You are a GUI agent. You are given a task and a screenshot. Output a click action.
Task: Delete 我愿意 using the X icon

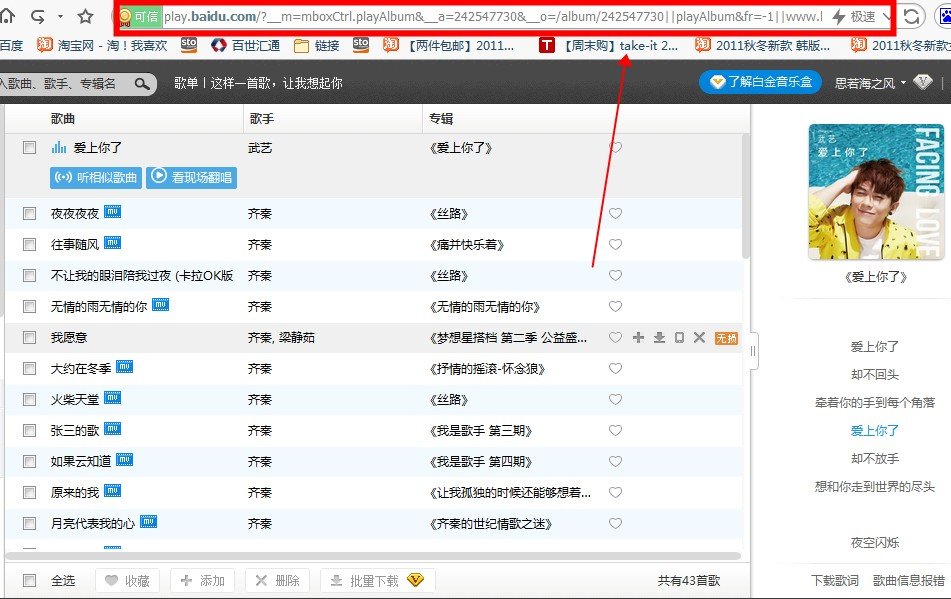click(699, 339)
